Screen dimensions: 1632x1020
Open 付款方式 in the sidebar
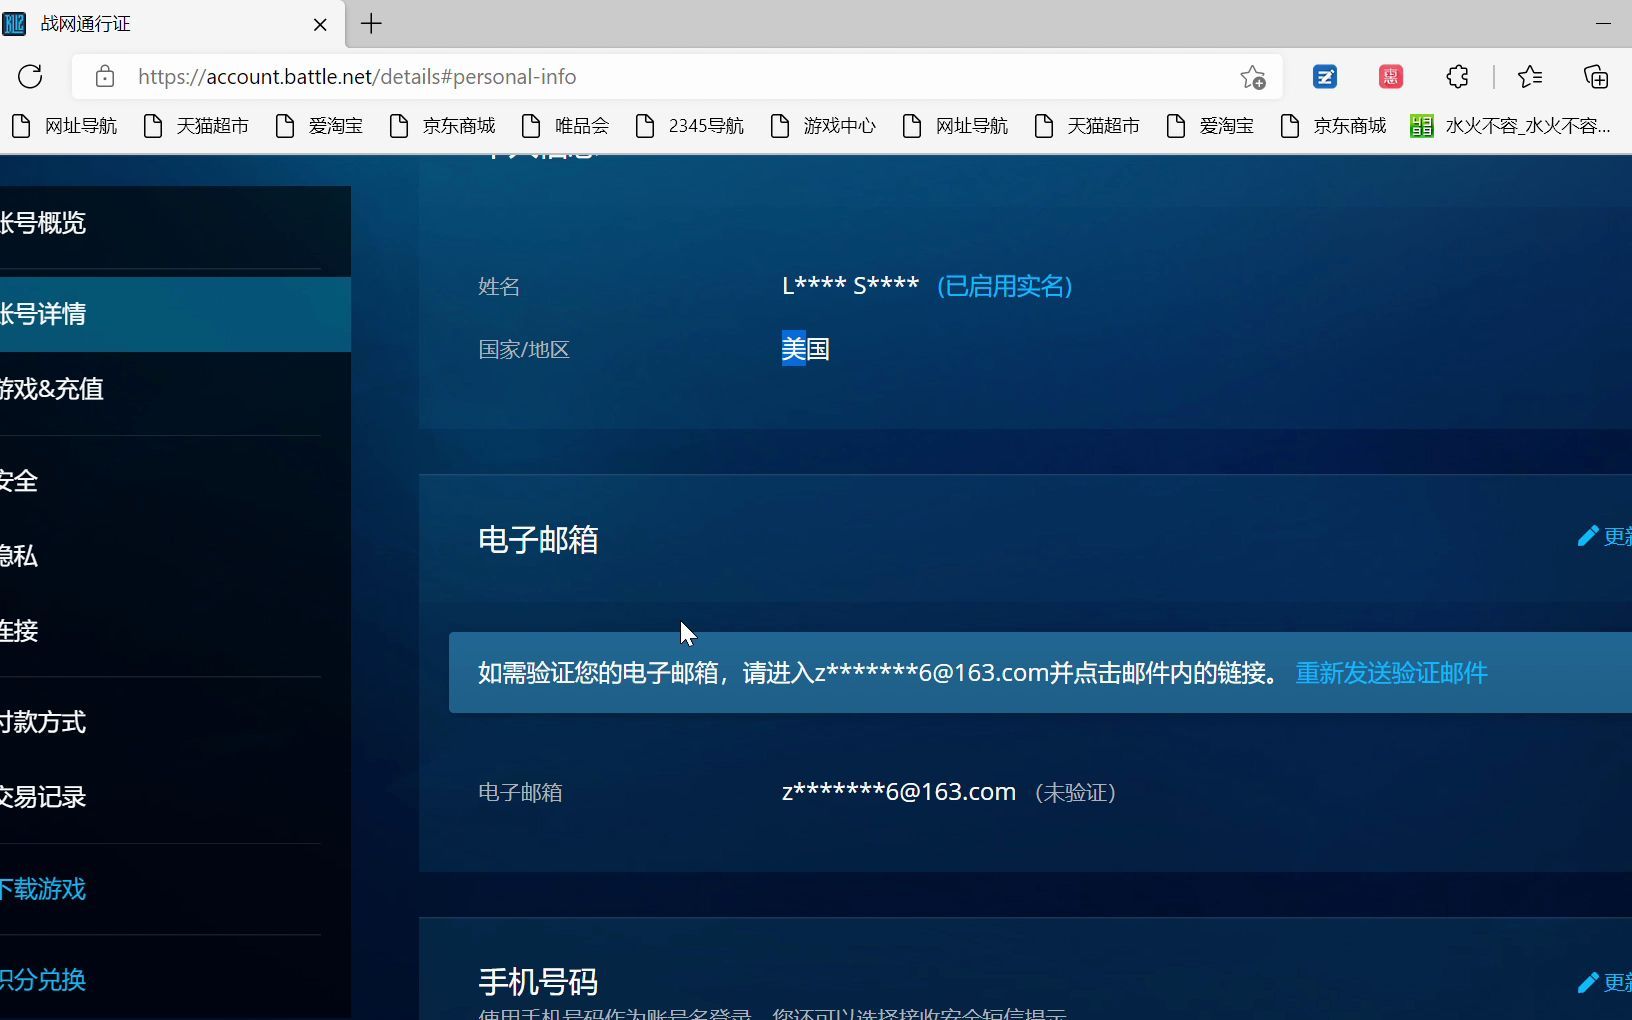coord(175,722)
